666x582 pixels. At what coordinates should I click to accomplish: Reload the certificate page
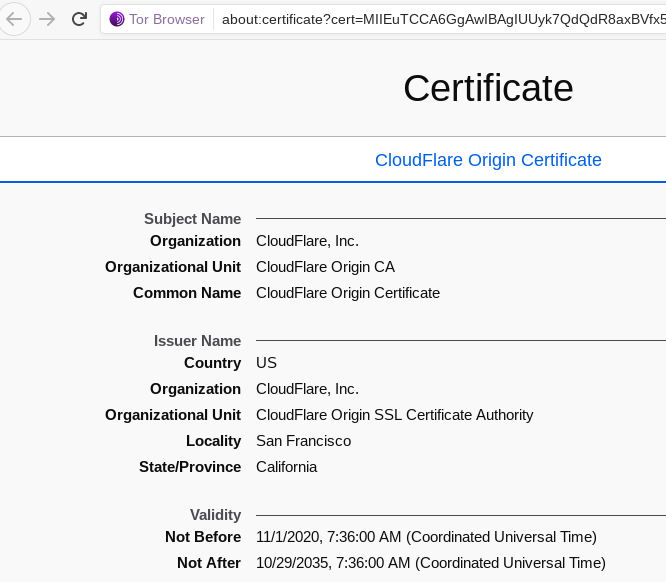coord(79,19)
